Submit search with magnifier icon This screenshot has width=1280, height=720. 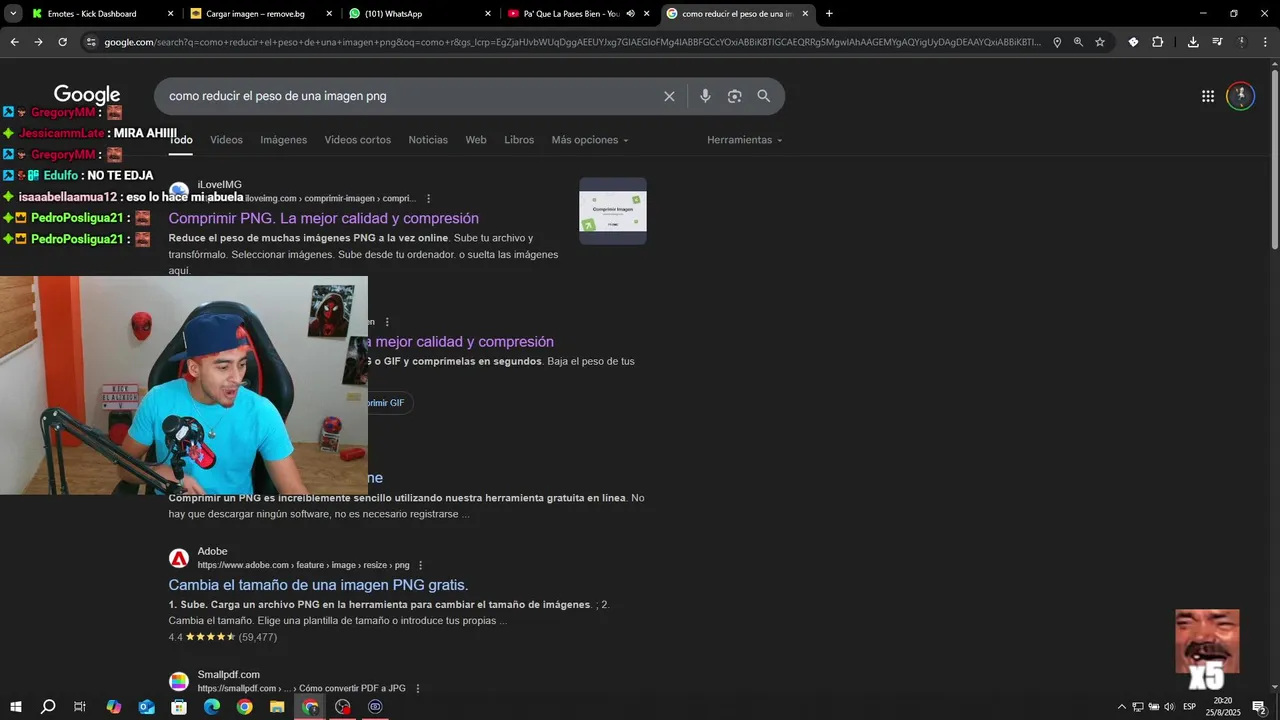click(764, 96)
